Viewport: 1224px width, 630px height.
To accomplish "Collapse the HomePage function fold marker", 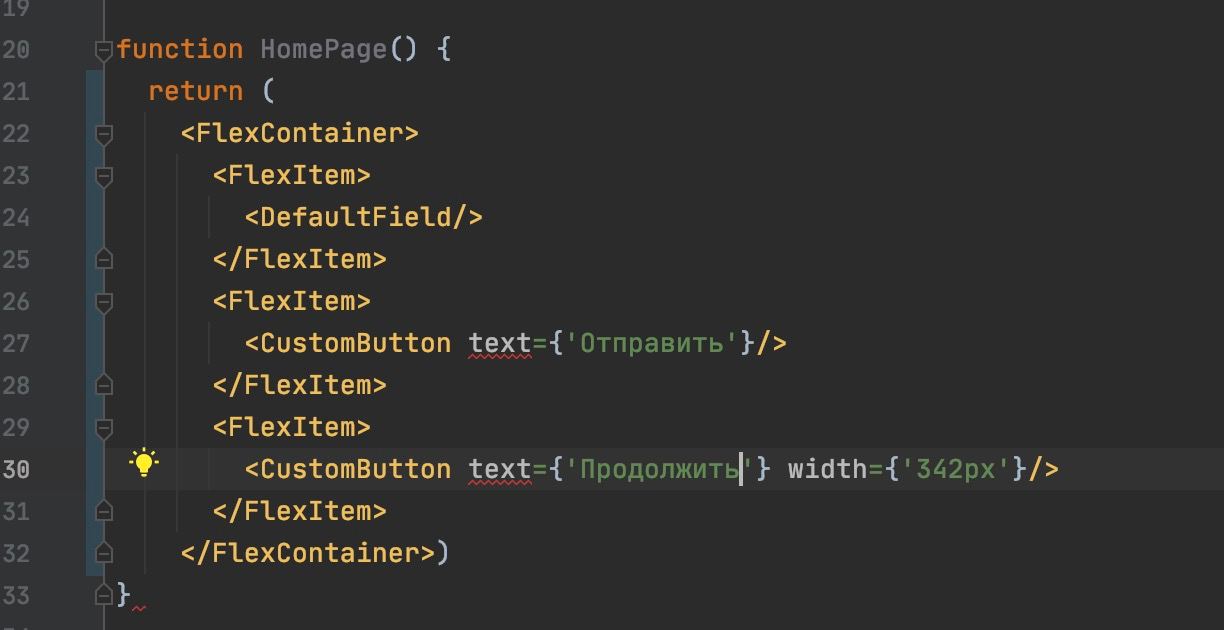I will (x=103, y=49).
